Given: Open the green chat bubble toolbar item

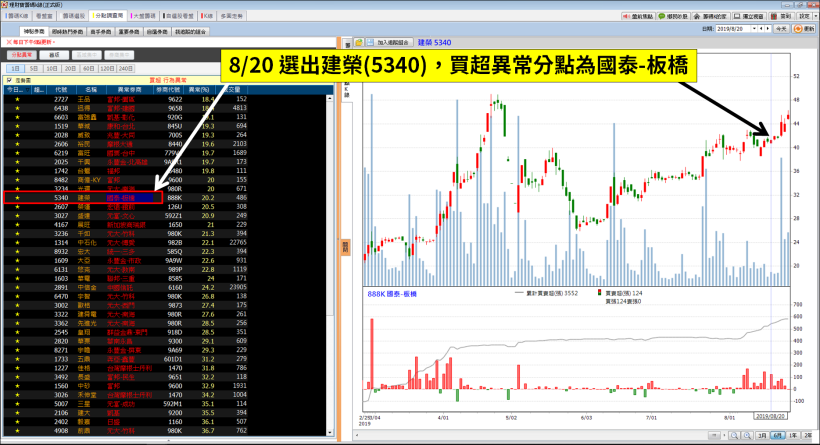Looking at the screenshot, I should [673, 16].
